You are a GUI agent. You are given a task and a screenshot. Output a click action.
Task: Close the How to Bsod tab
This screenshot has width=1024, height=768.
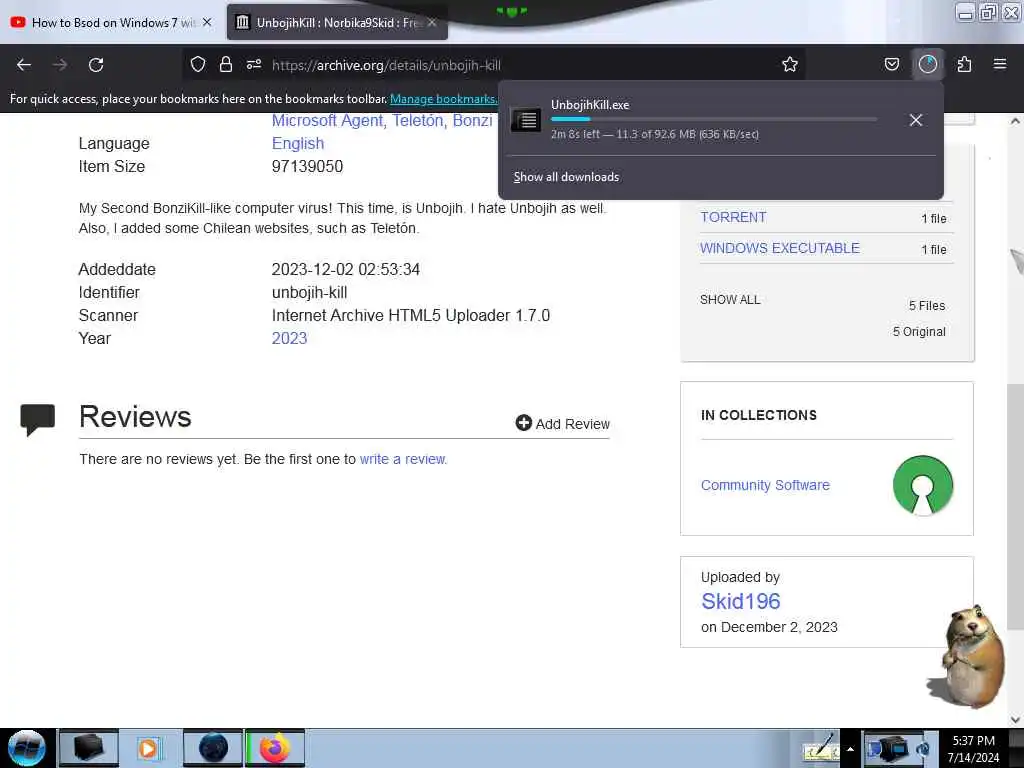pos(207,22)
